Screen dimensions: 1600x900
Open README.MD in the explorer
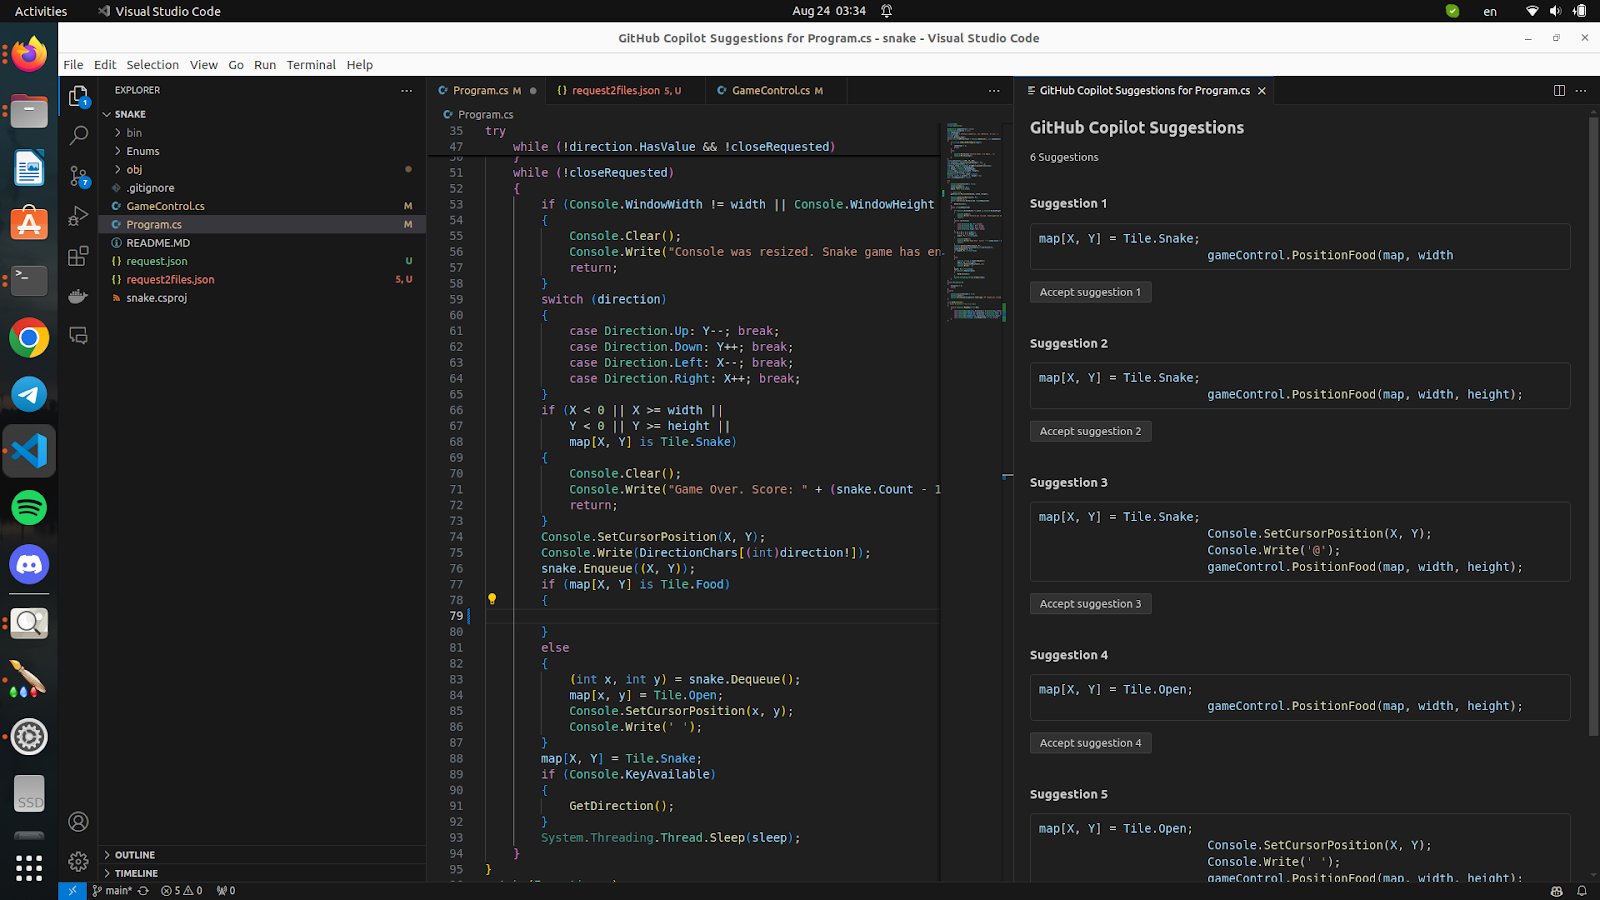pyautogui.click(x=158, y=243)
